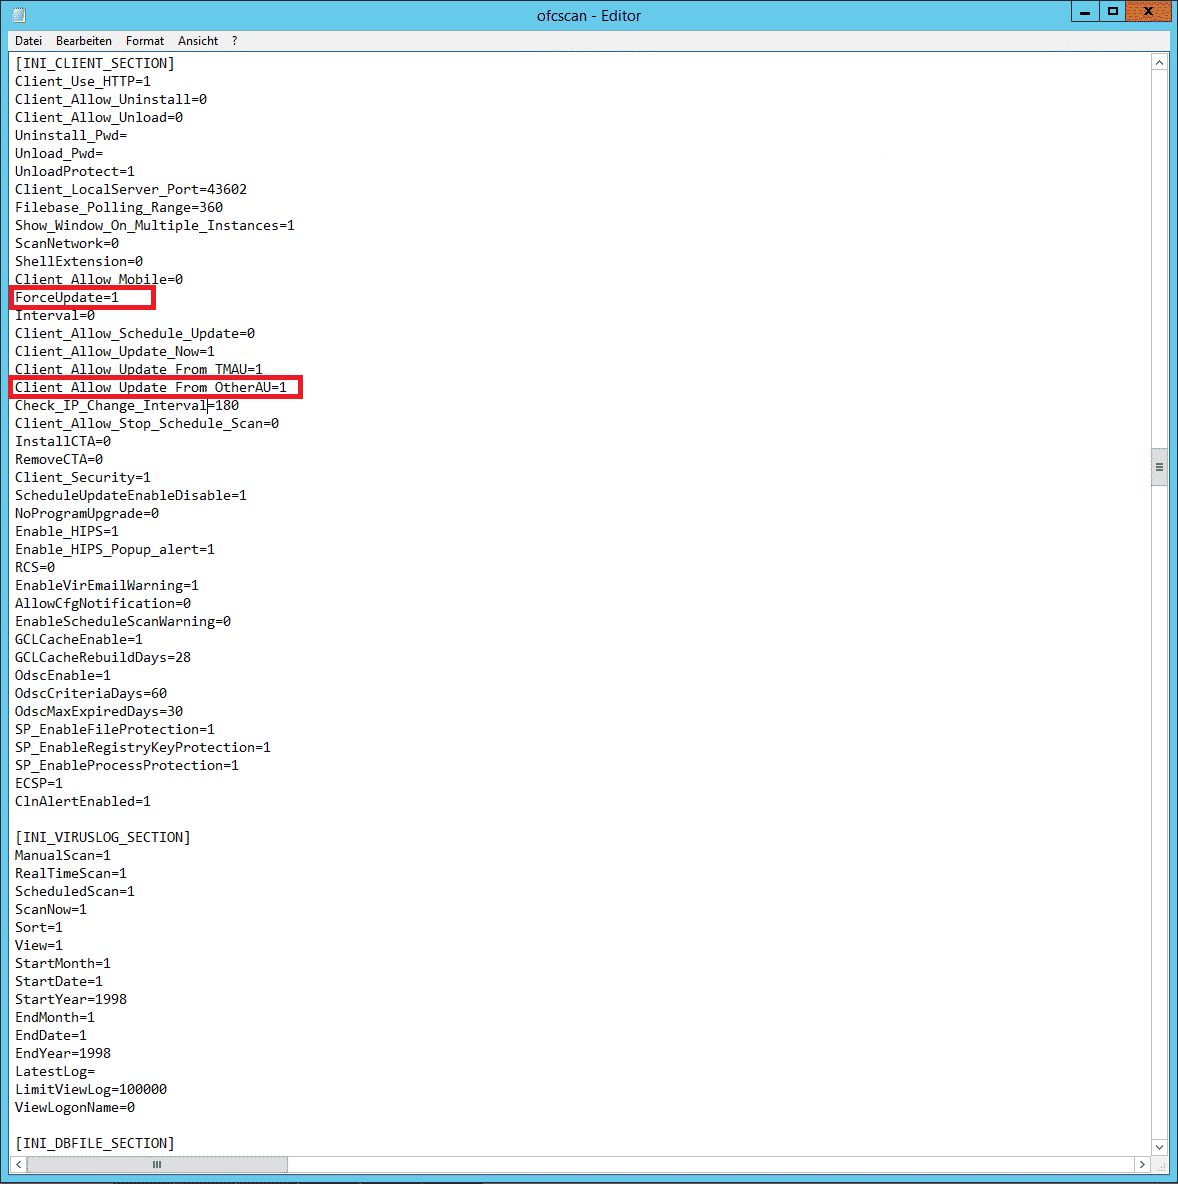Click the Unload_Pwd= line
Viewport: 1178px width, 1184px height.
58,153
